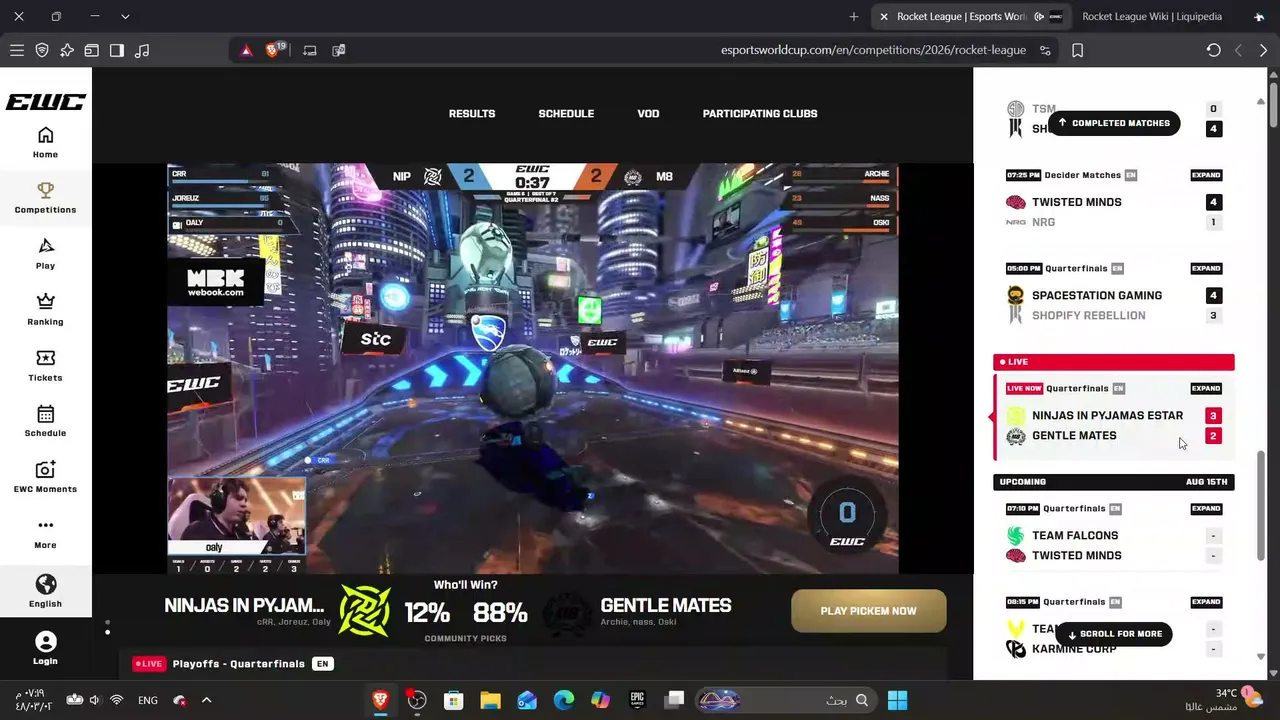Open File Explorer from taskbar
This screenshot has width=1280, height=720.
(x=490, y=700)
